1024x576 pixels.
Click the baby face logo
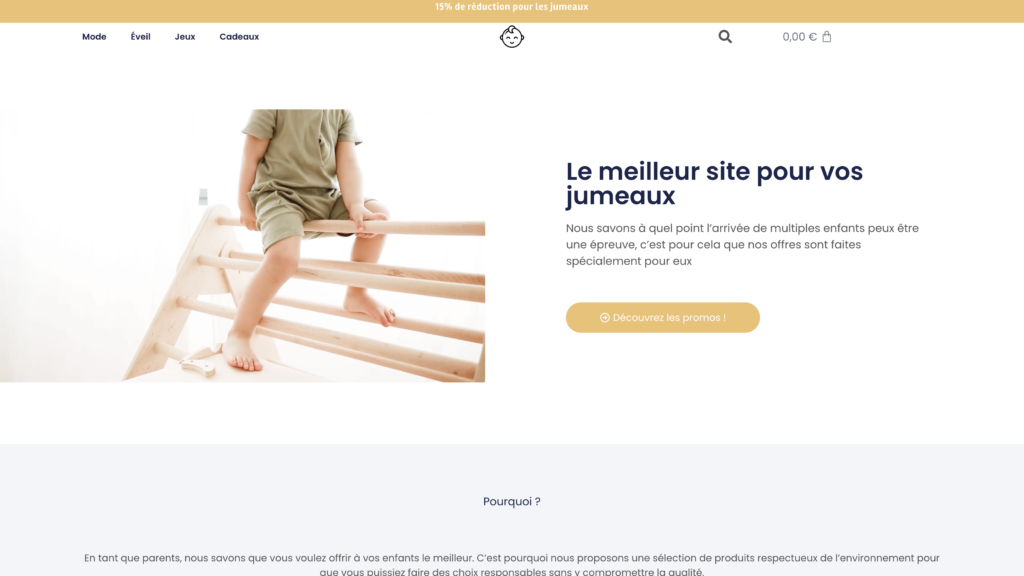pos(511,37)
